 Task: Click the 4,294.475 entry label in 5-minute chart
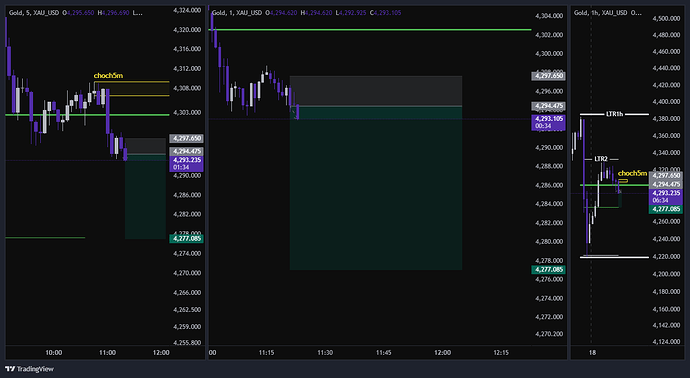point(187,151)
